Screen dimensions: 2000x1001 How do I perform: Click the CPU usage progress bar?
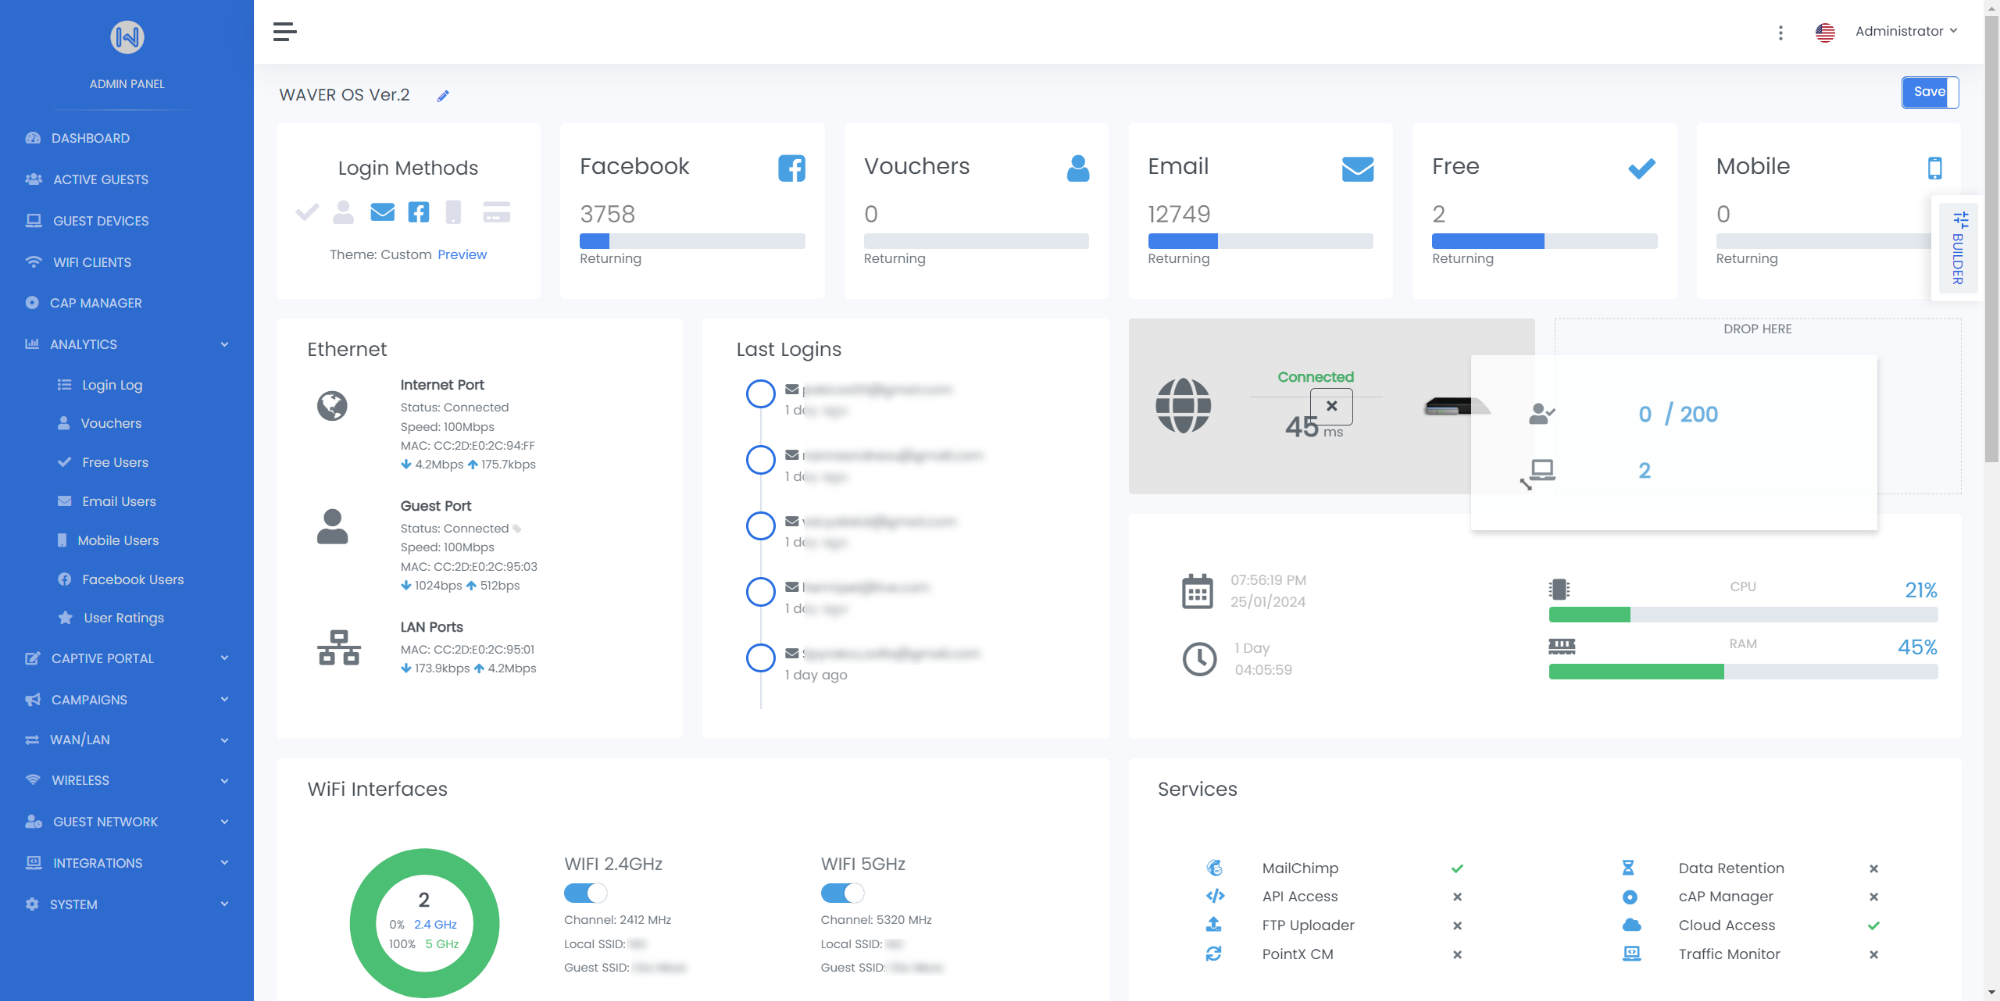[x=1742, y=615]
